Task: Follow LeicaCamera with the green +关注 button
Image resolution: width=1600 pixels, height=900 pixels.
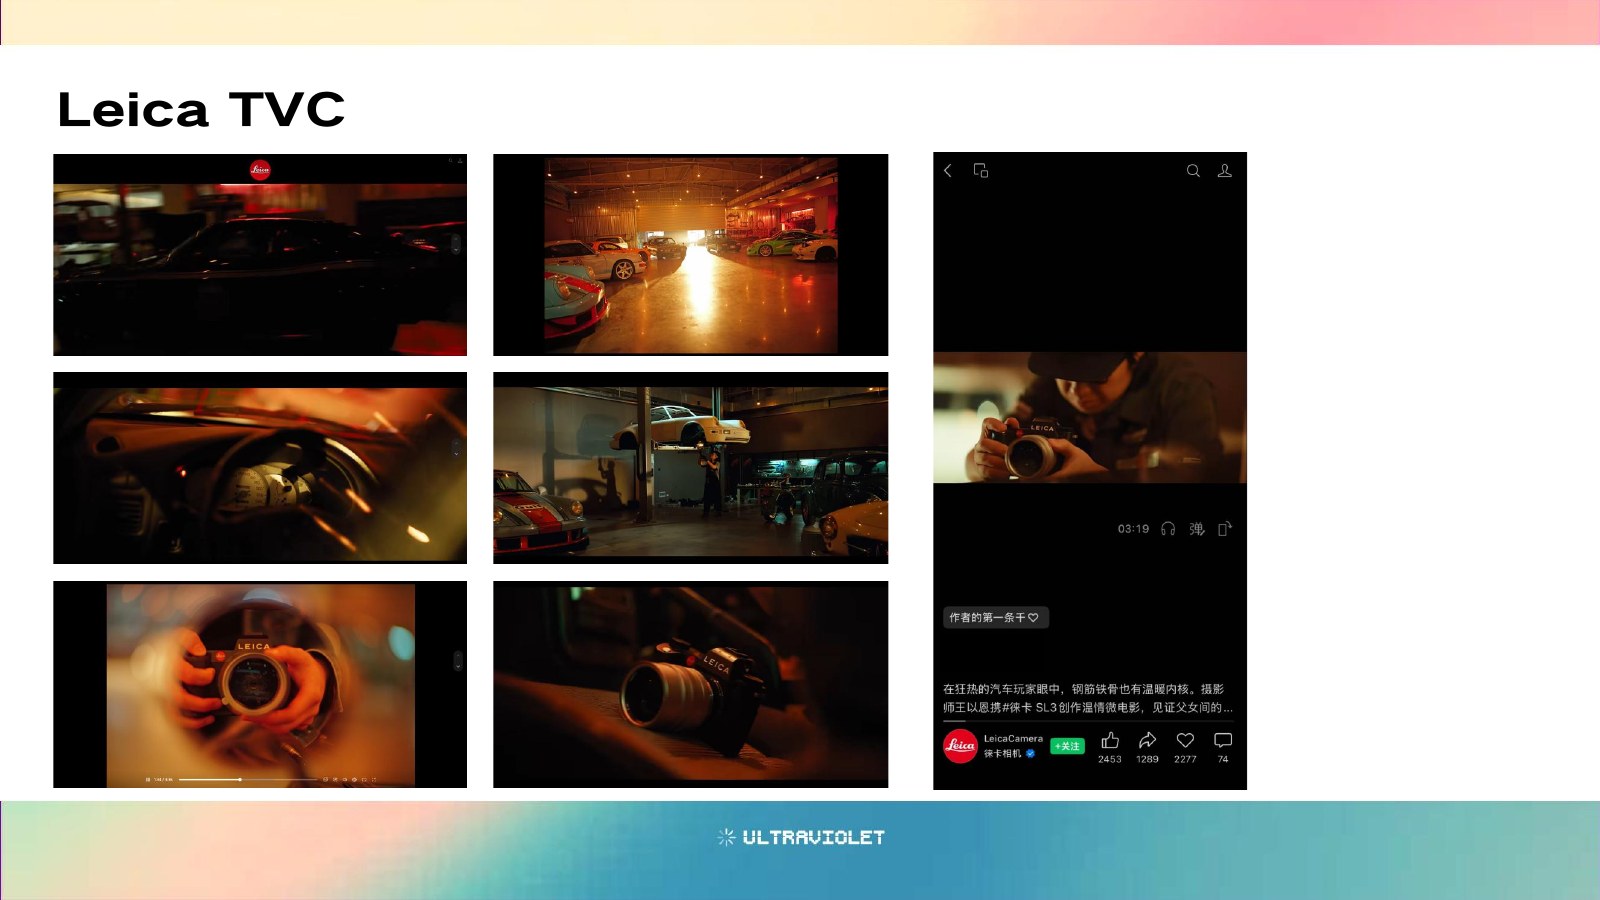Action: click(1067, 746)
